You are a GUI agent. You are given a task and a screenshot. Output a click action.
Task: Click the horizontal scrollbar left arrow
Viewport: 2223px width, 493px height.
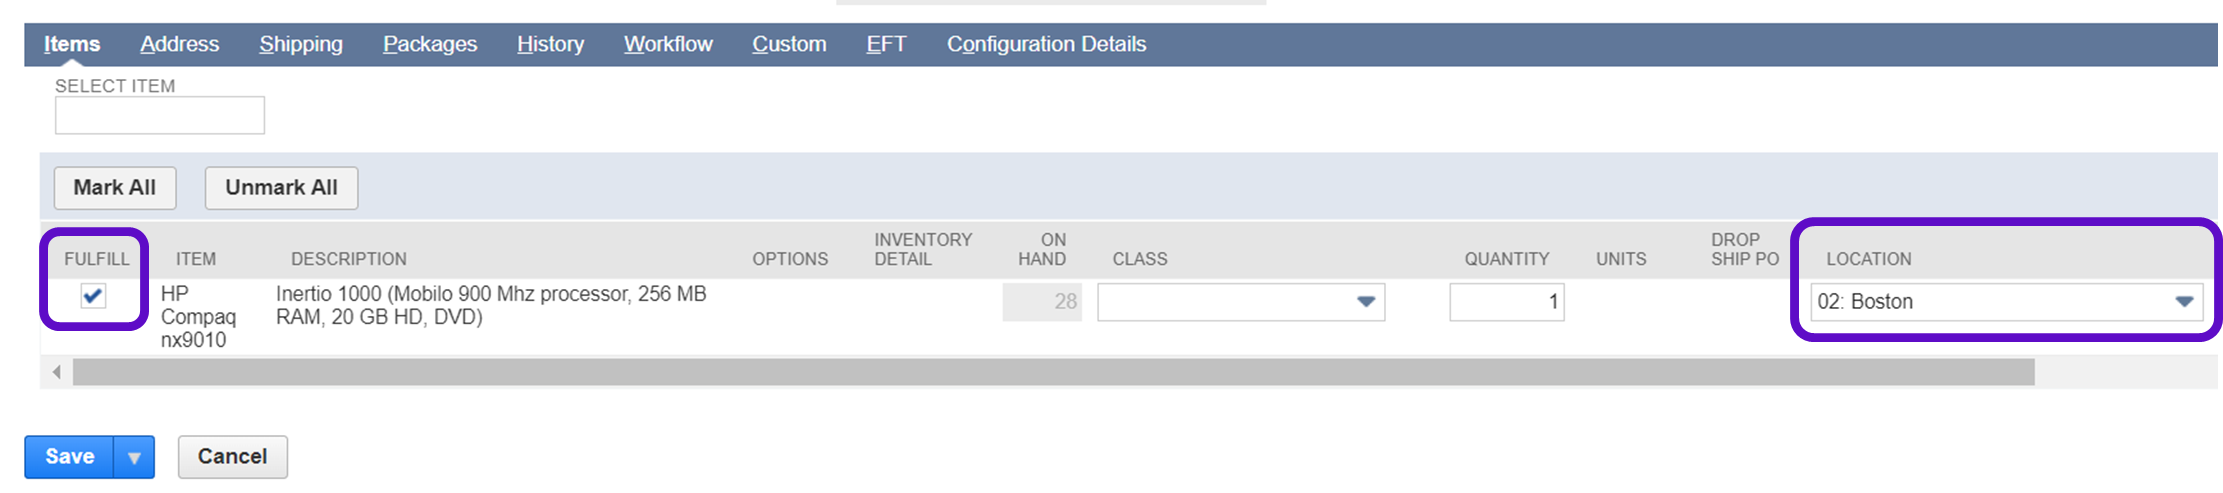click(57, 372)
